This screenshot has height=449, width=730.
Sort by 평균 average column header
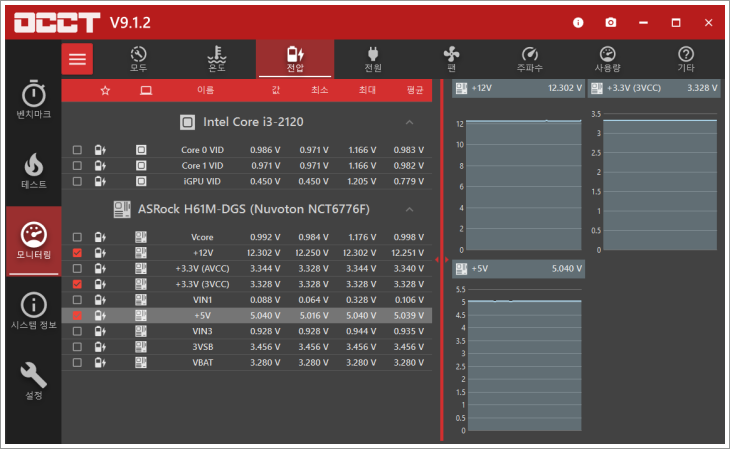(415, 90)
